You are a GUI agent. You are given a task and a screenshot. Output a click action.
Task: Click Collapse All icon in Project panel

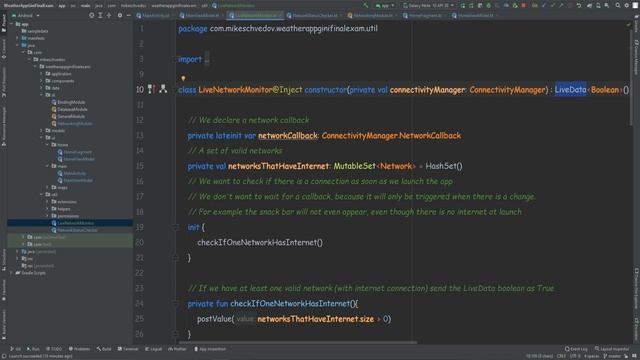pos(109,15)
